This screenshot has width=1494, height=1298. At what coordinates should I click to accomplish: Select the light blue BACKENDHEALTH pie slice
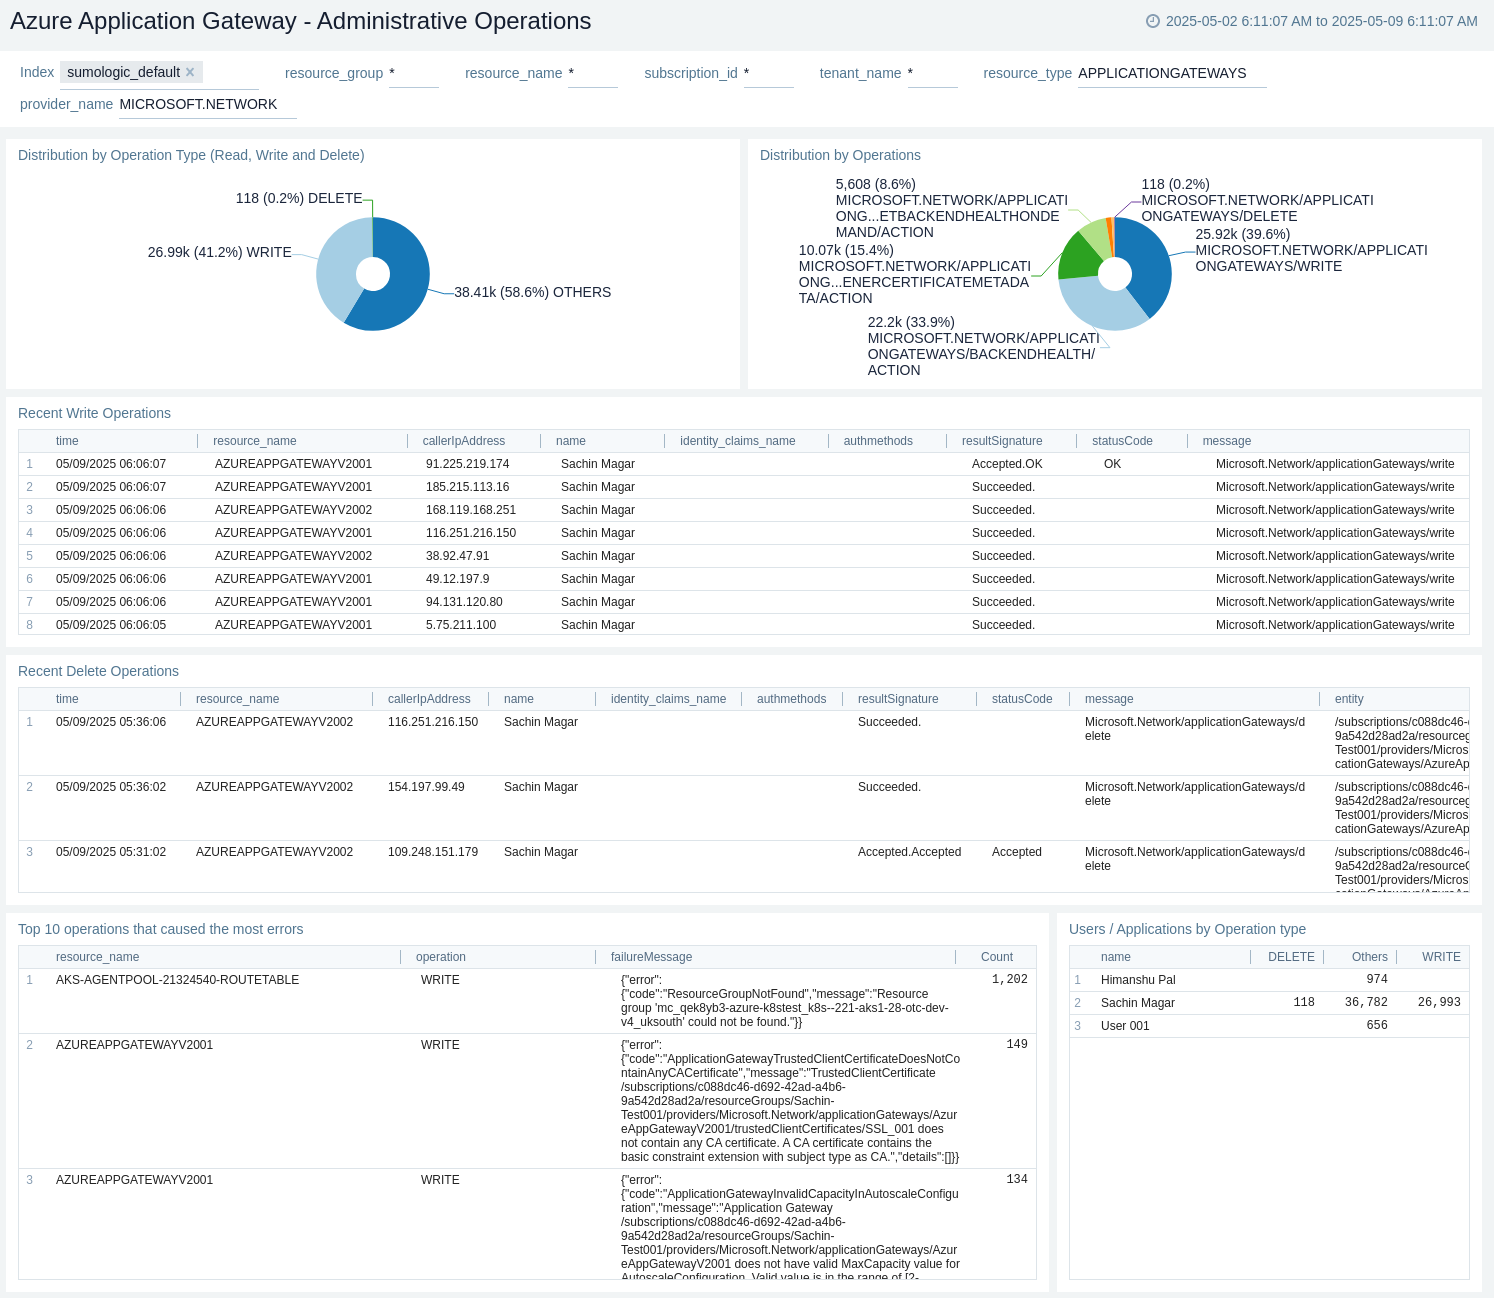click(1102, 306)
